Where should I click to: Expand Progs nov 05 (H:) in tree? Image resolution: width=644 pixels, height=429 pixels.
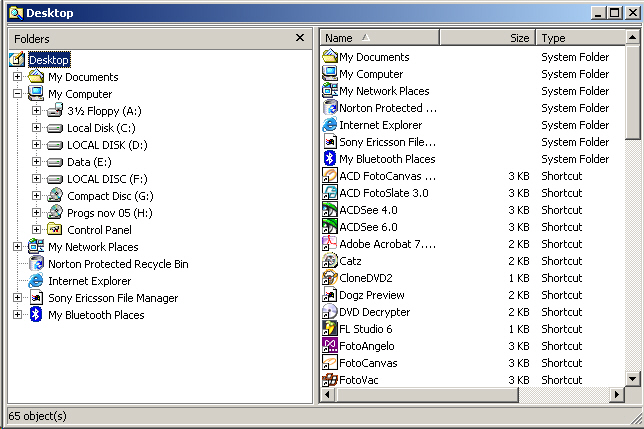[x=36, y=213]
